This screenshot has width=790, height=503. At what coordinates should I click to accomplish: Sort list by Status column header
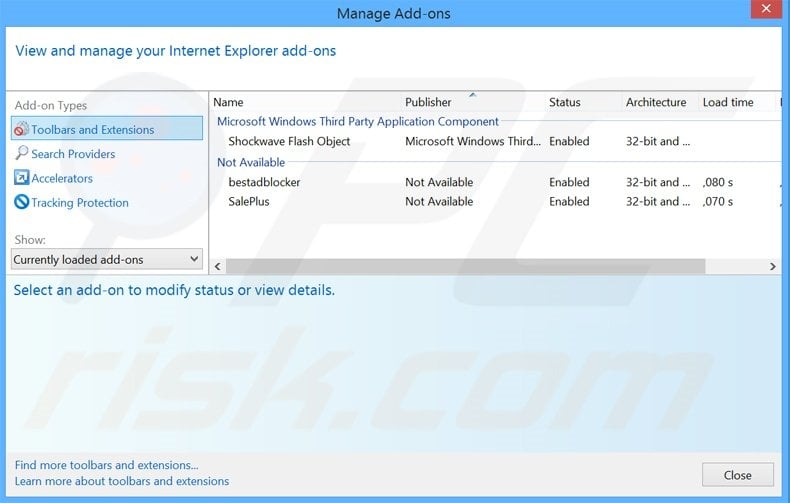tap(565, 102)
